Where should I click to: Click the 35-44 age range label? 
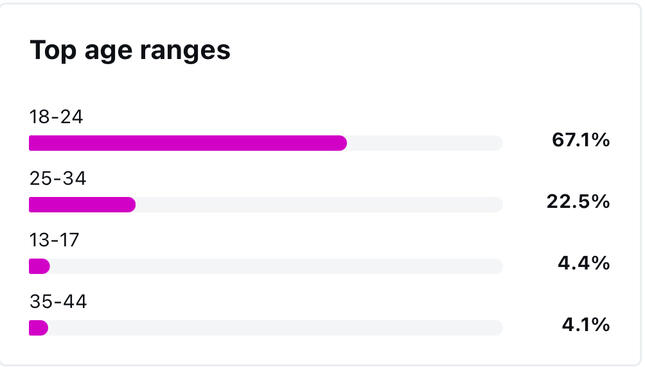click(58, 302)
